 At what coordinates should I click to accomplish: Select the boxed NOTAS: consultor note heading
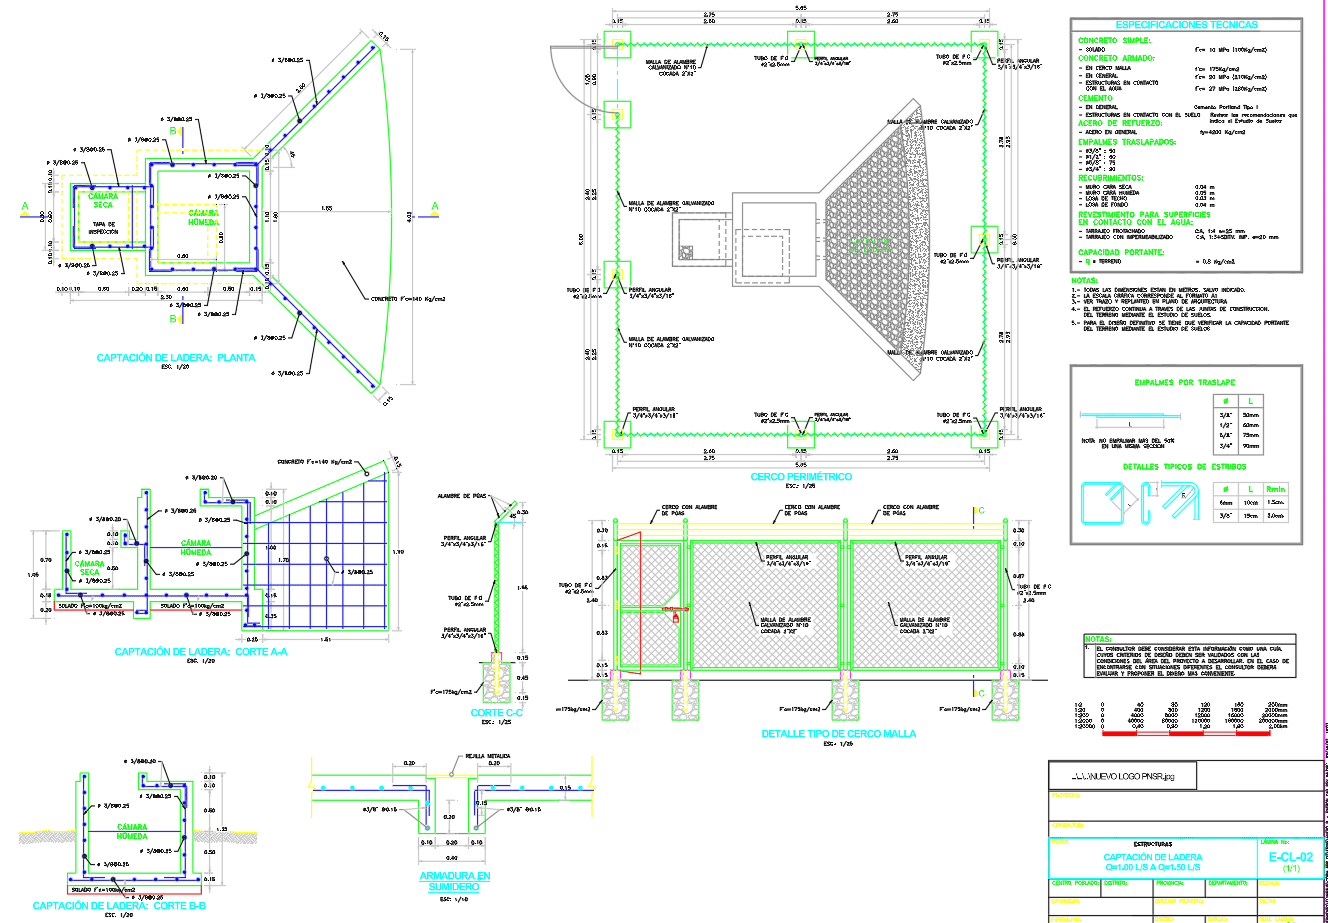tap(1098, 638)
